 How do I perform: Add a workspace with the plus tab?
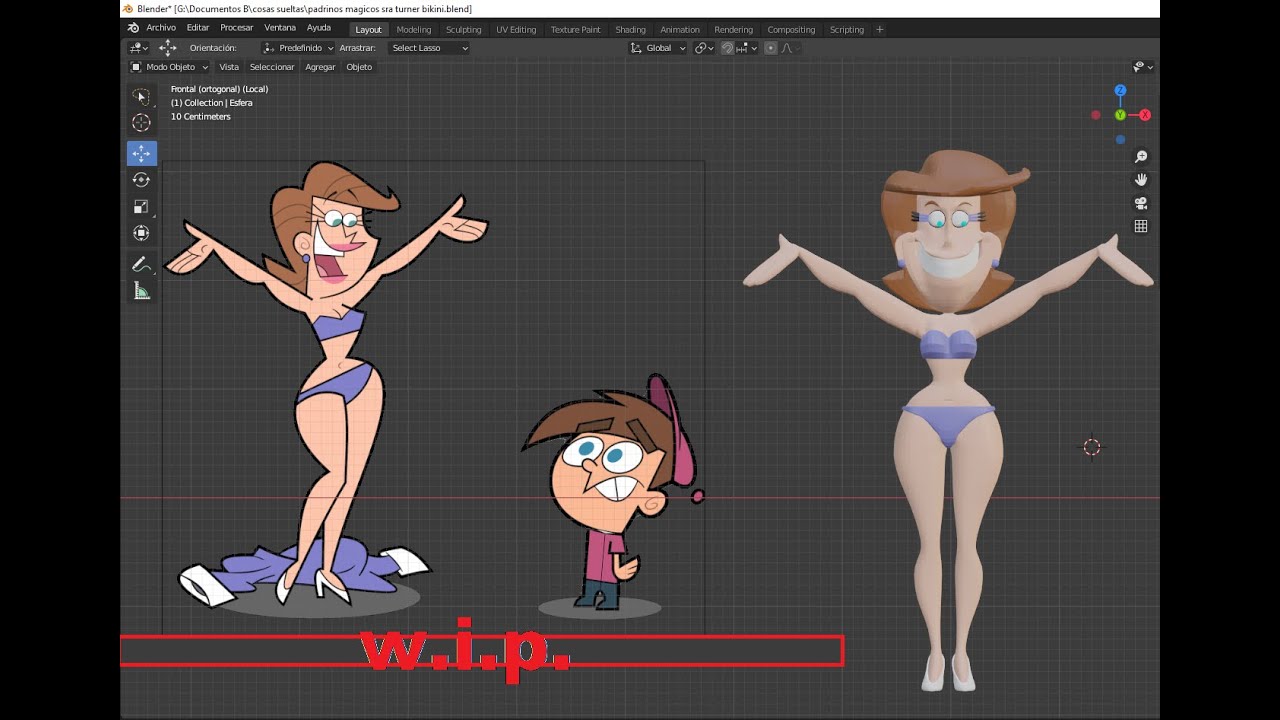pyautogui.click(x=880, y=29)
